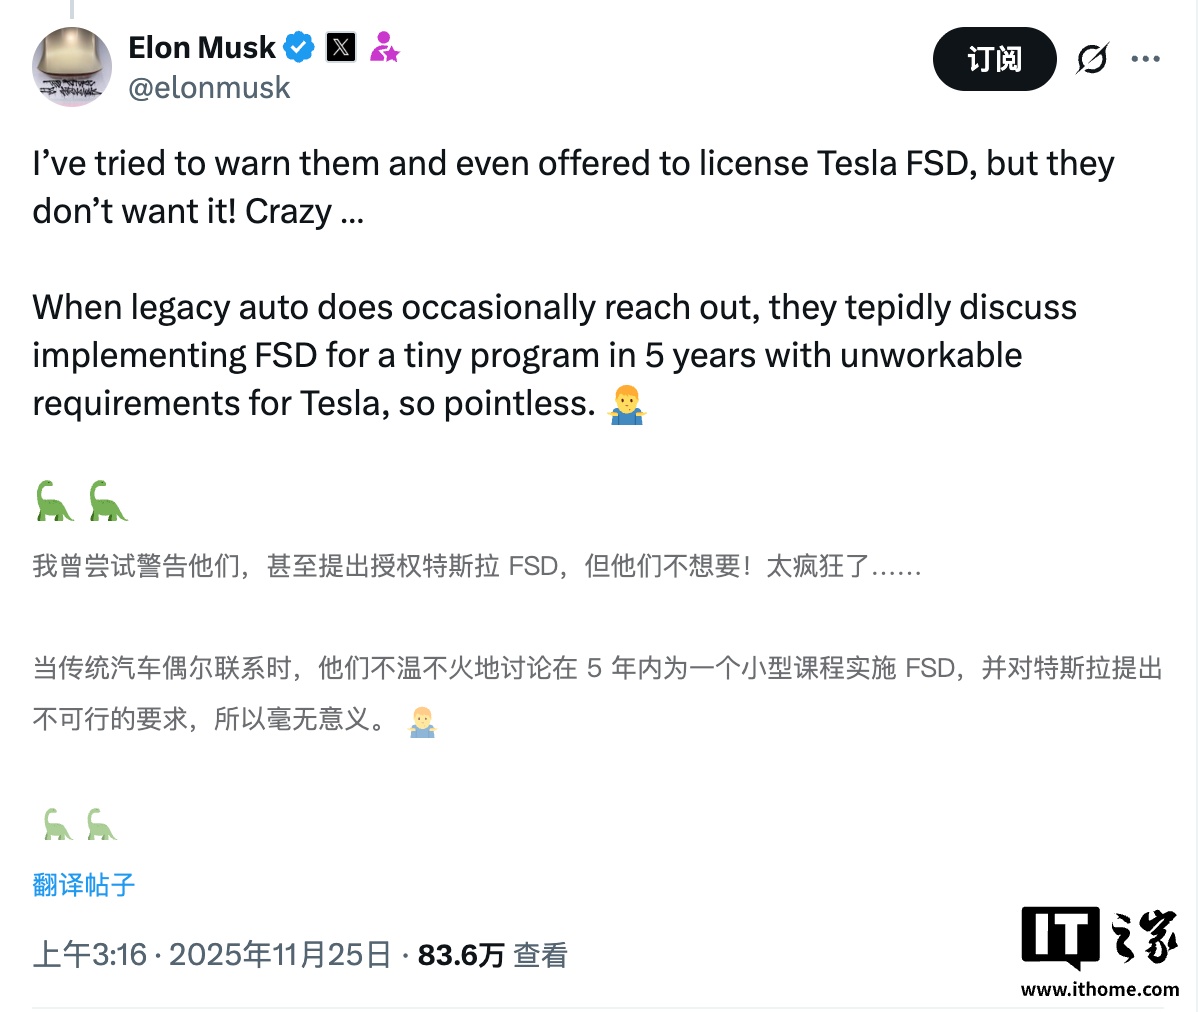This screenshot has height=1012, width=1198.
Task: Click the blue 翻译帖子 link
Action: (x=84, y=885)
